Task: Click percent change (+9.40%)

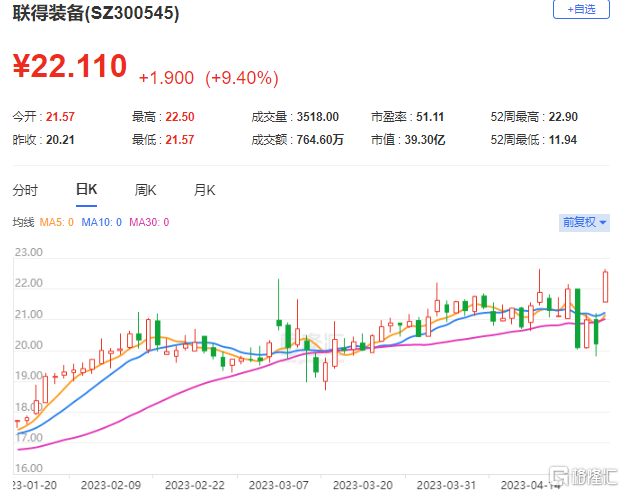Action: (242, 78)
